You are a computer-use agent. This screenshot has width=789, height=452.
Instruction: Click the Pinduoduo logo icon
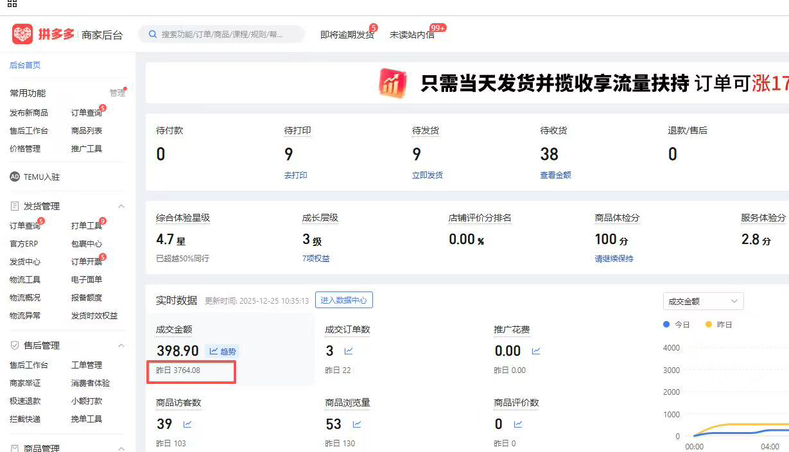pos(22,35)
